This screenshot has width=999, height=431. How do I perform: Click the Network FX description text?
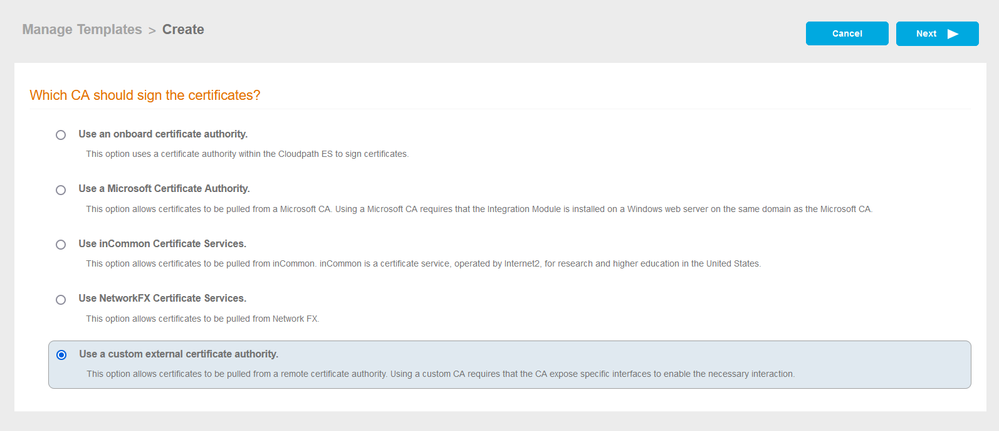(x=203, y=319)
